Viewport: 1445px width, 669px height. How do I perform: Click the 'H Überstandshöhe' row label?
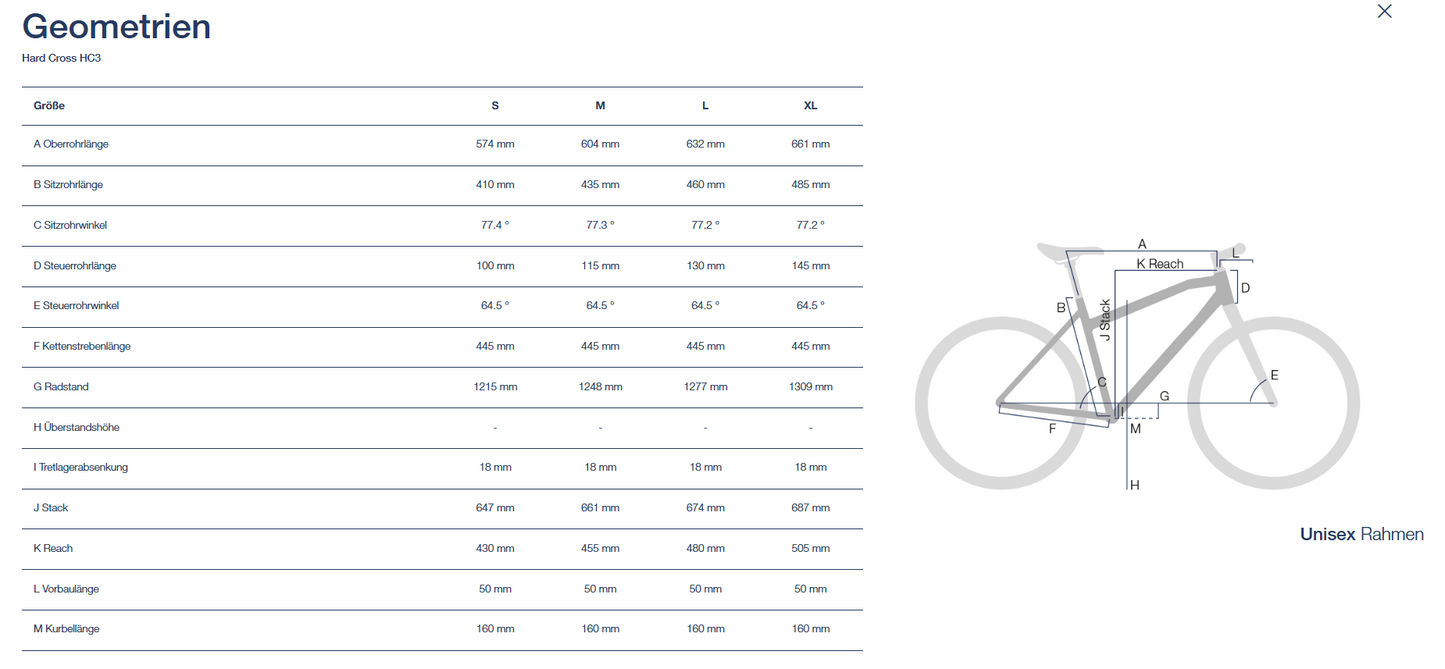76,427
